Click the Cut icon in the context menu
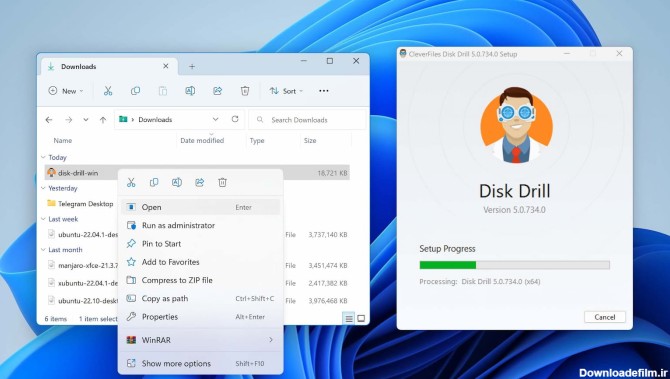The image size is (670, 379). pos(131,182)
